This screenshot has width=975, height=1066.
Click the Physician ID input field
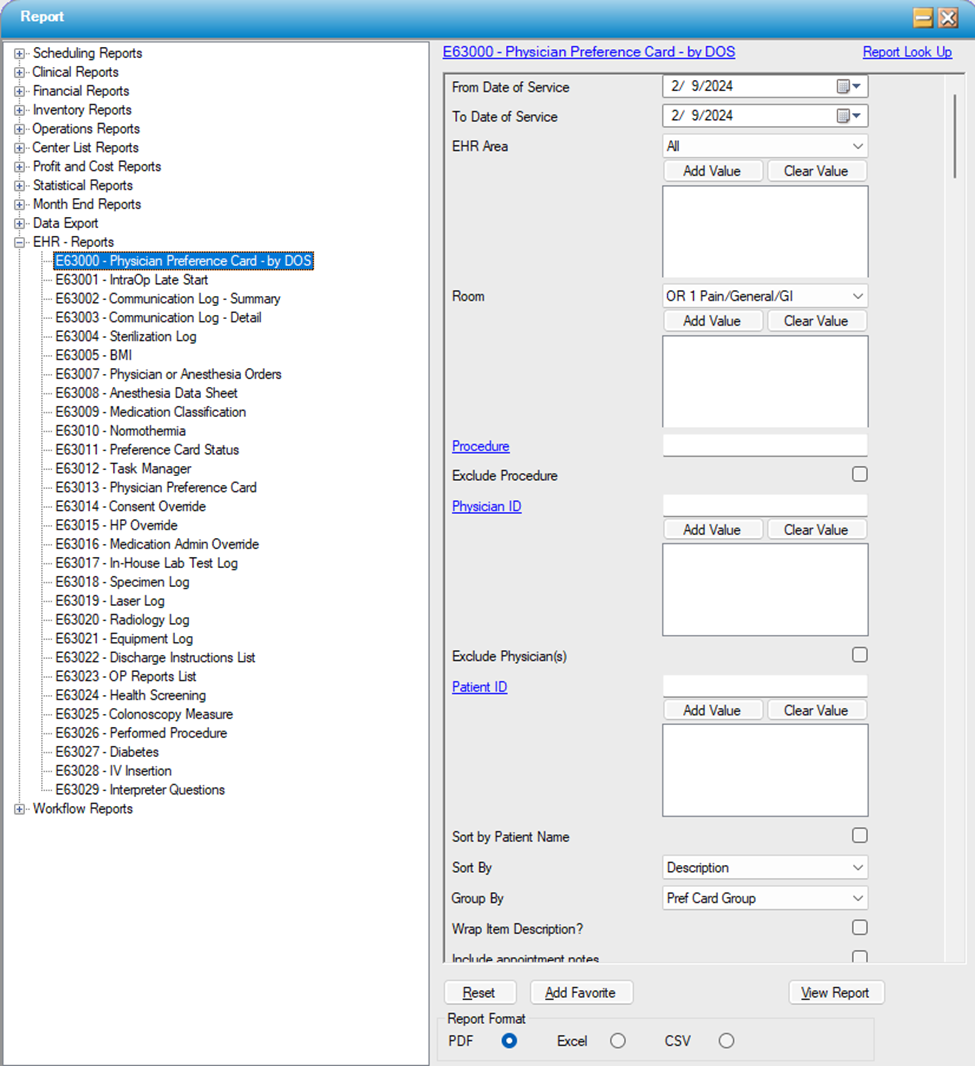click(764, 506)
